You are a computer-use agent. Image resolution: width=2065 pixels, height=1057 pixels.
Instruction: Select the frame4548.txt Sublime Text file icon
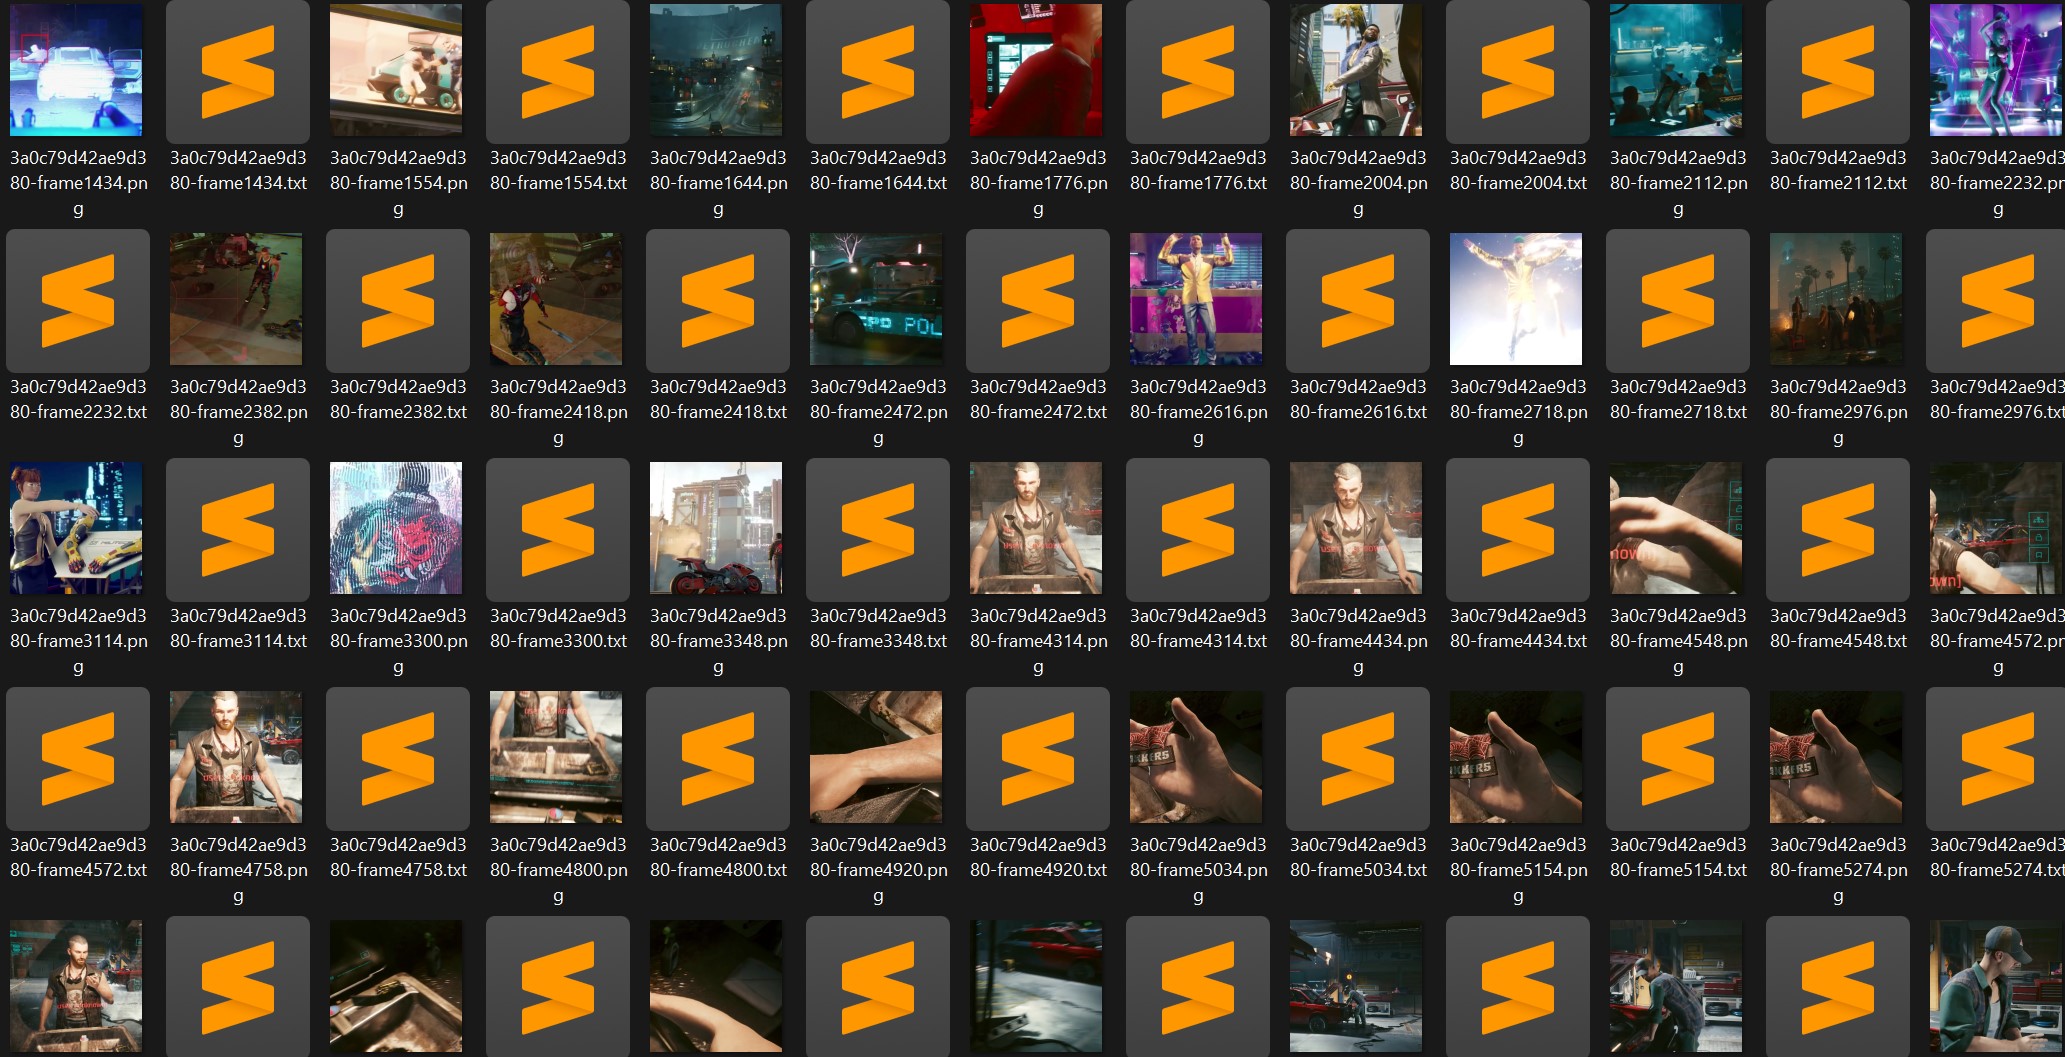pos(1838,529)
